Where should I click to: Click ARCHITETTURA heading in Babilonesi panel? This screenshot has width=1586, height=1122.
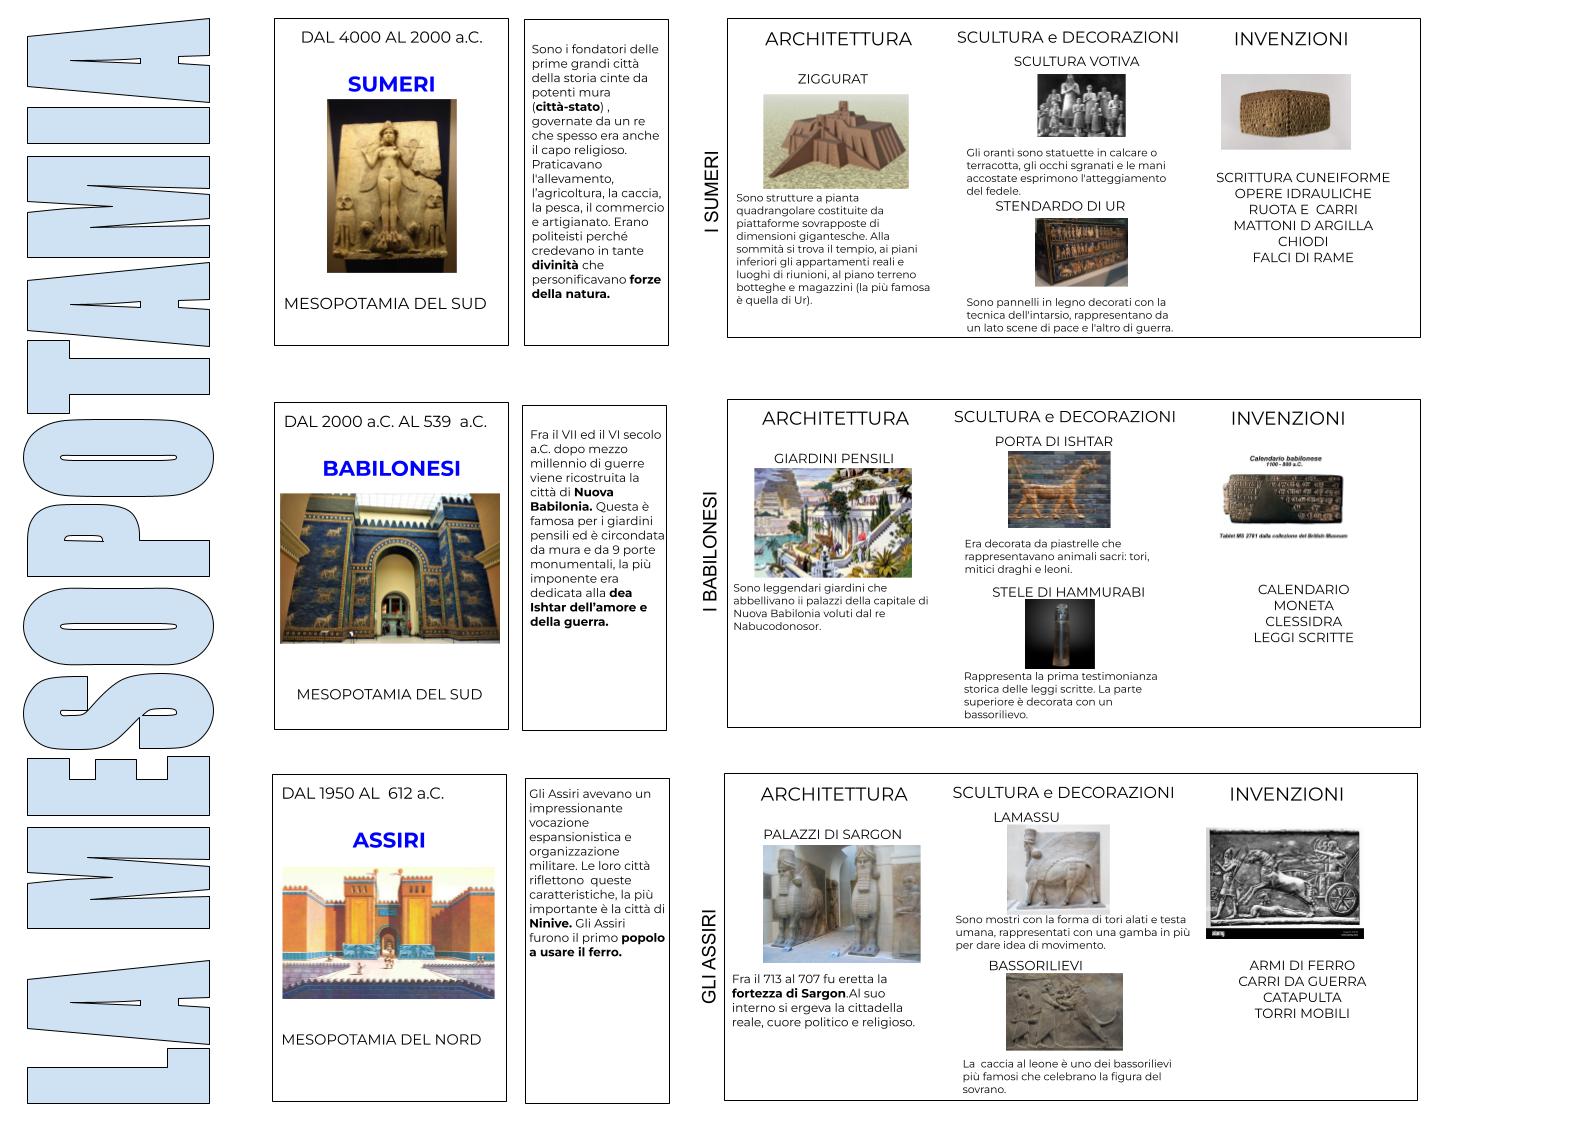pyautogui.click(x=835, y=418)
